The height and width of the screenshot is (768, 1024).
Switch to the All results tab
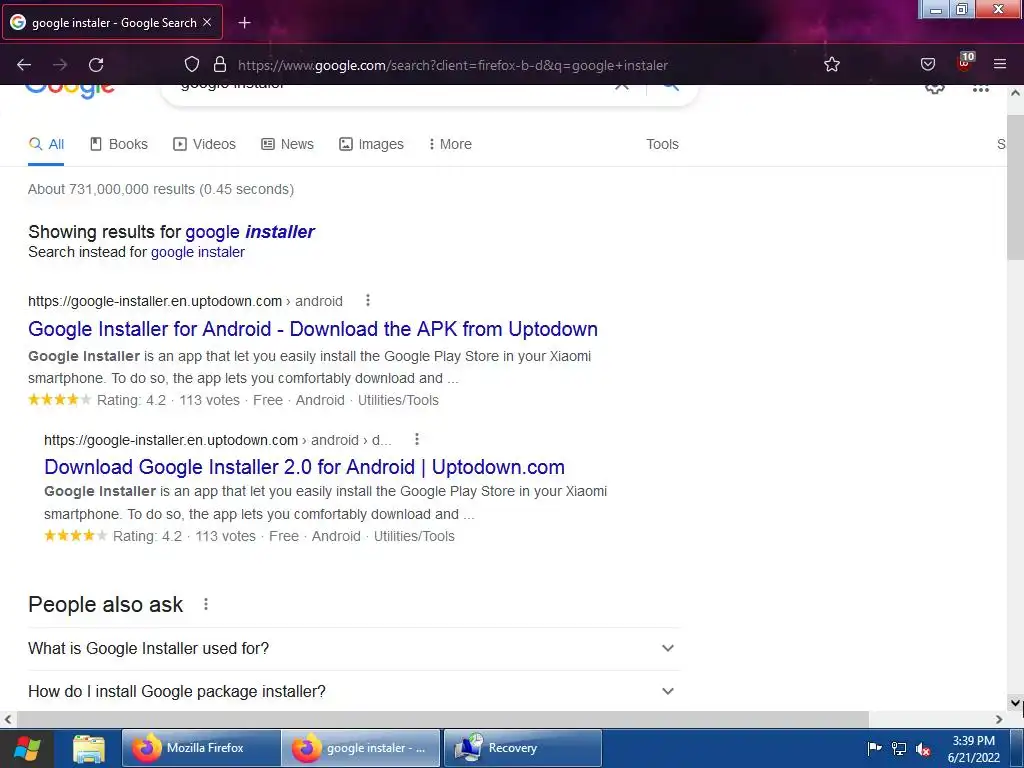coord(46,144)
